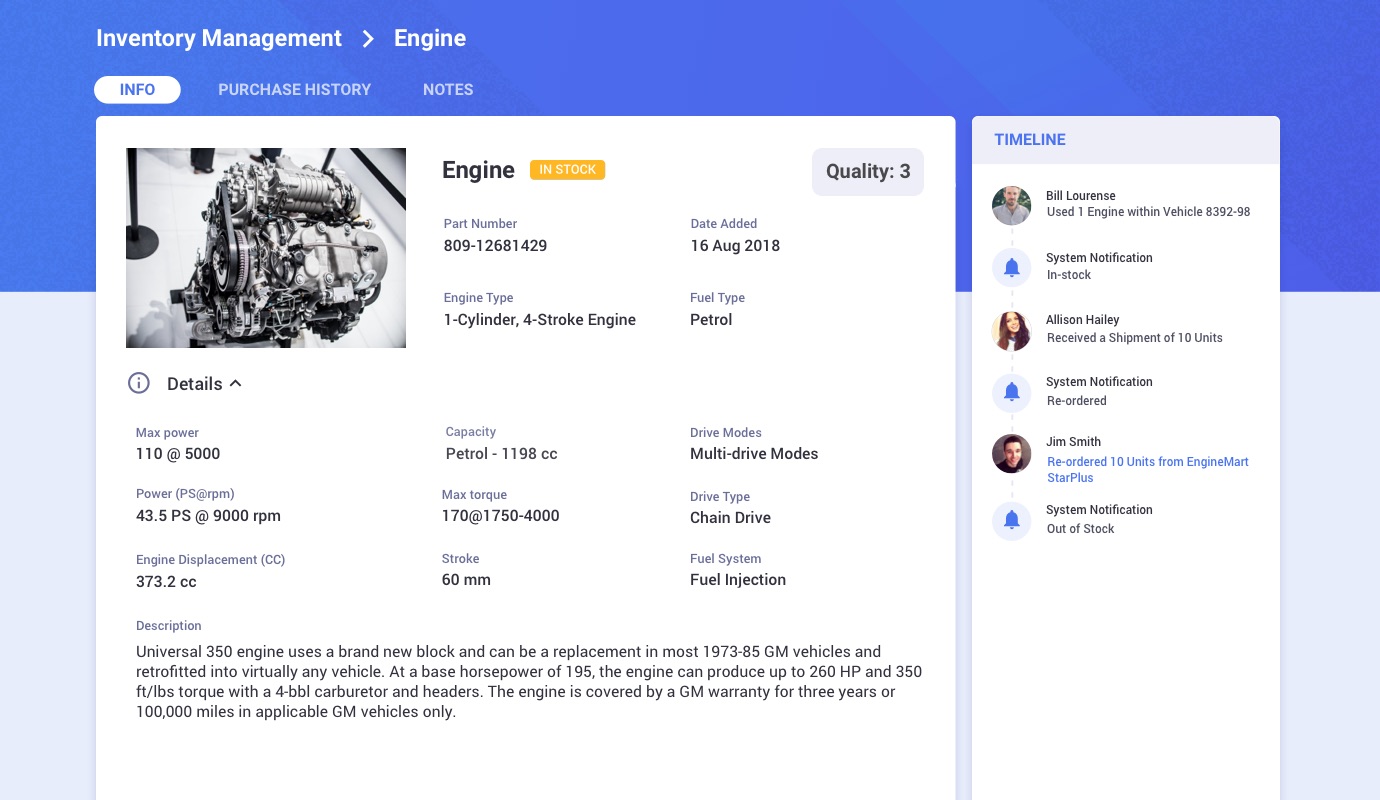Viewport: 1380px width, 800px height.
Task: Click the Max power value 110 @ 5000
Action: tap(178, 454)
